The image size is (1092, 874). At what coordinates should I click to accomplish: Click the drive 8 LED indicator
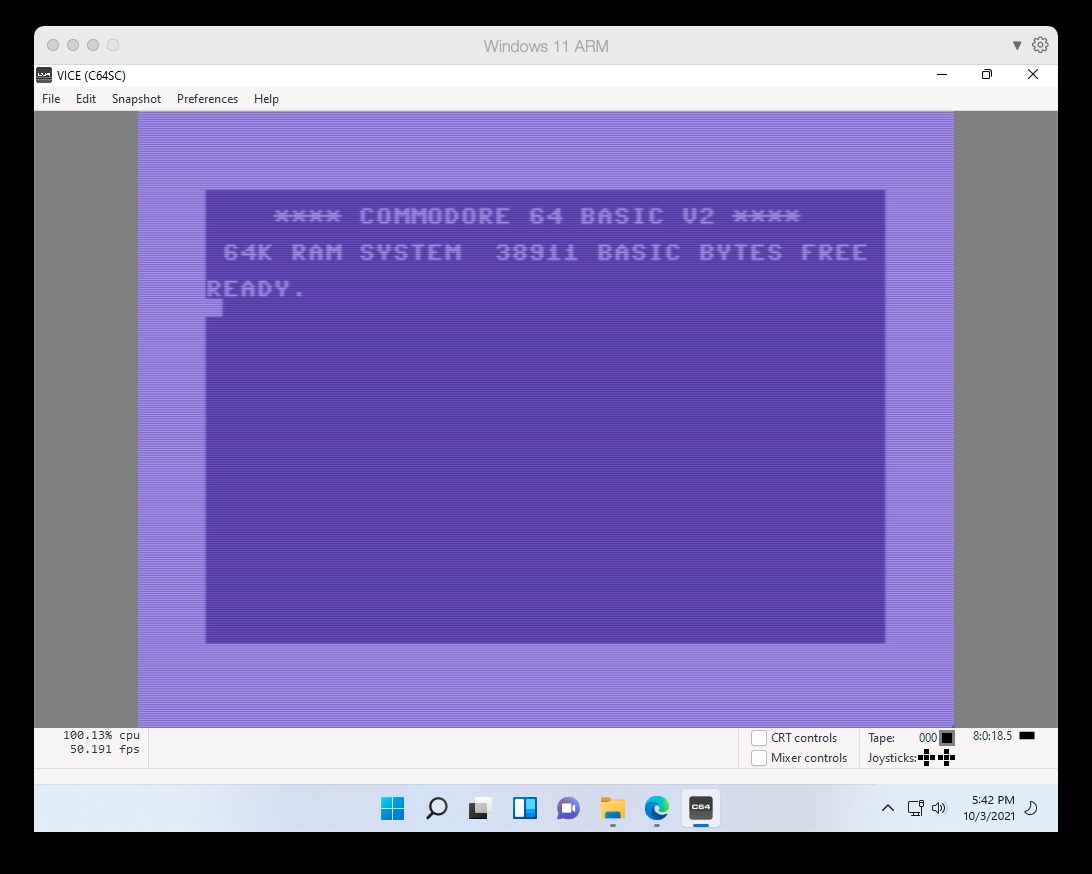click(x=1027, y=735)
